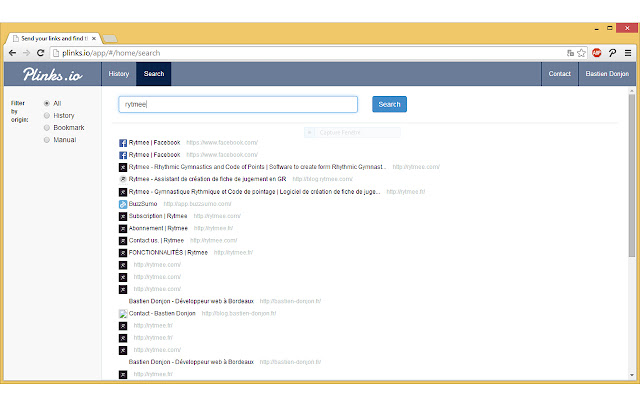Maximize the Chrome window
640x400 pixels.
pos(609,28)
